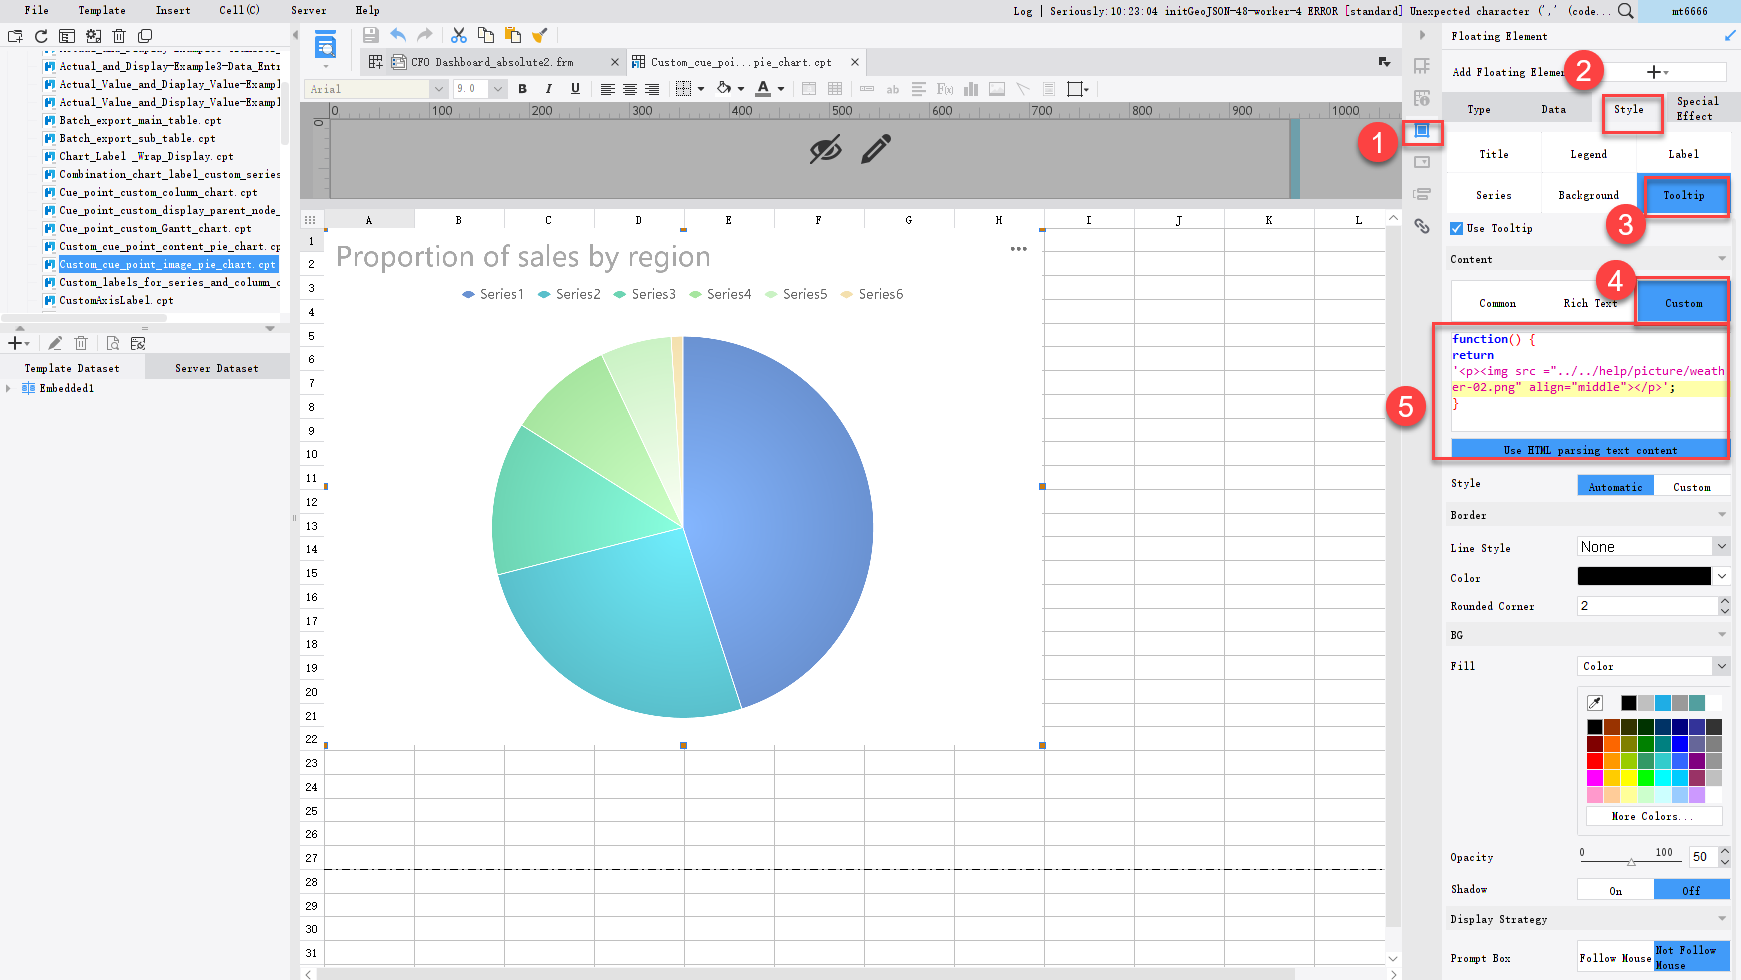Open the font name dropdown
The height and width of the screenshot is (980, 1741).
click(438, 89)
